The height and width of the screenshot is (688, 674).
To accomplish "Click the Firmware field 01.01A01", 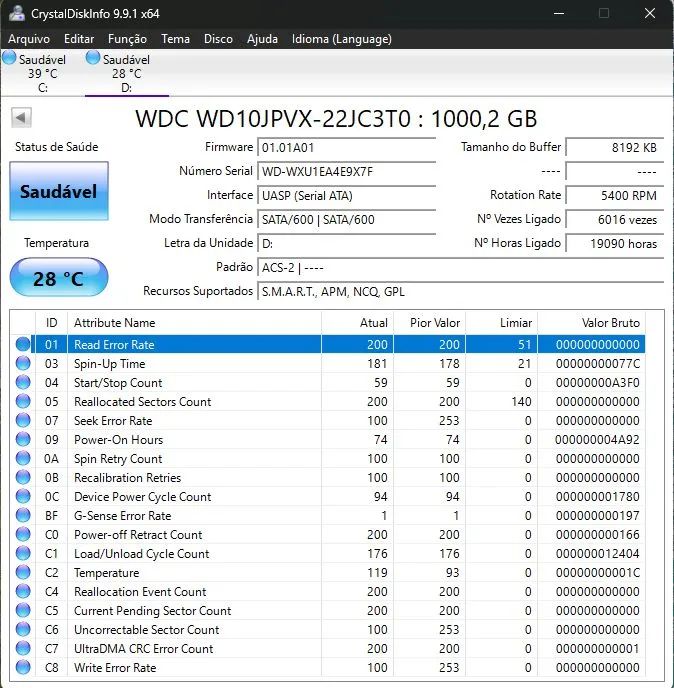I will [347, 147].
